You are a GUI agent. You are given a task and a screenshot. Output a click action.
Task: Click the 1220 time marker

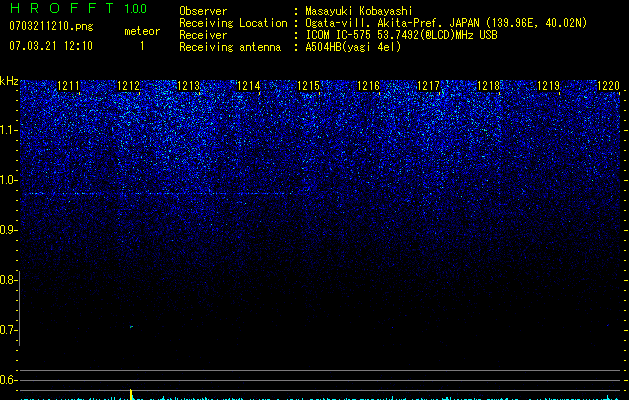click(x=609, y=86)
